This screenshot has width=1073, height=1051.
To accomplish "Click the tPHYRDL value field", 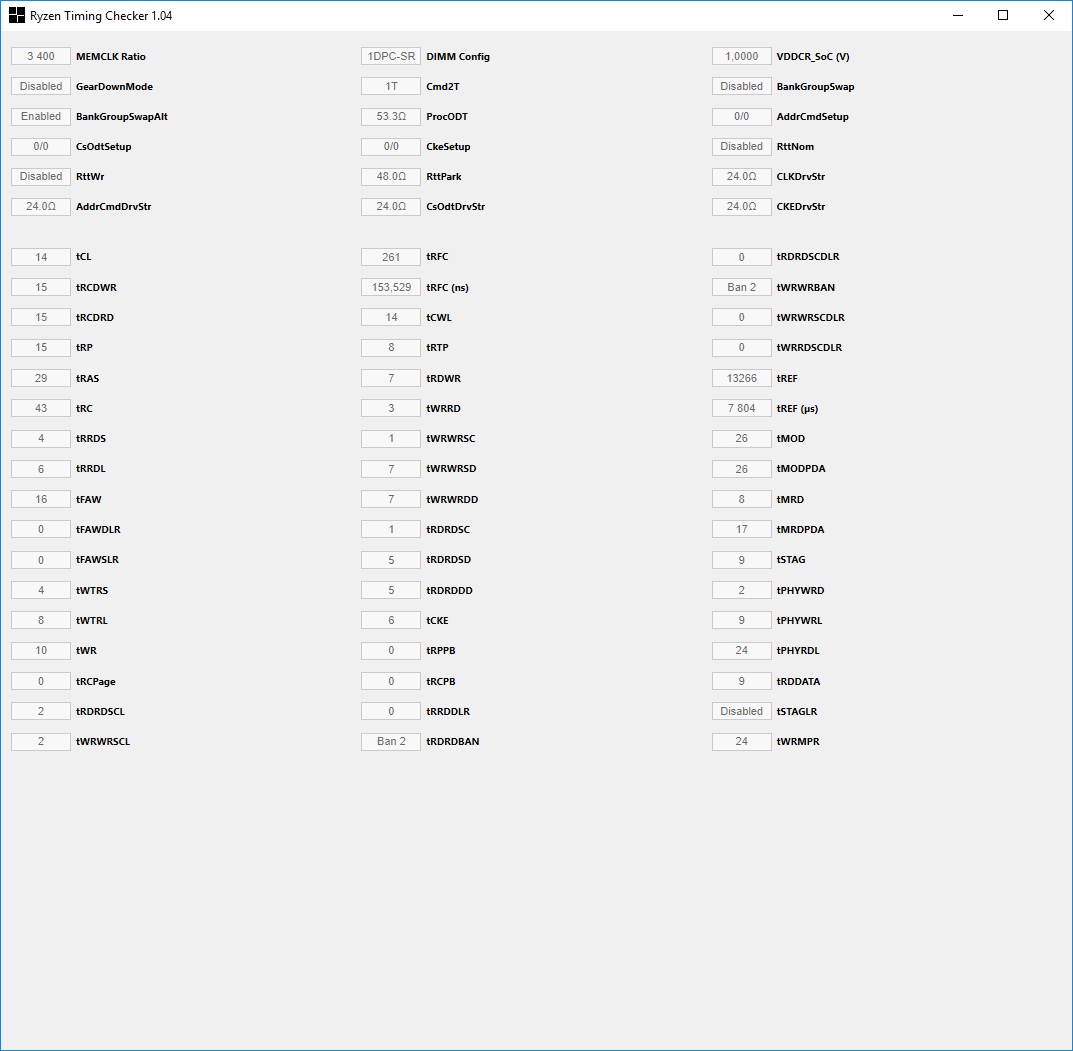I will 742,651.
